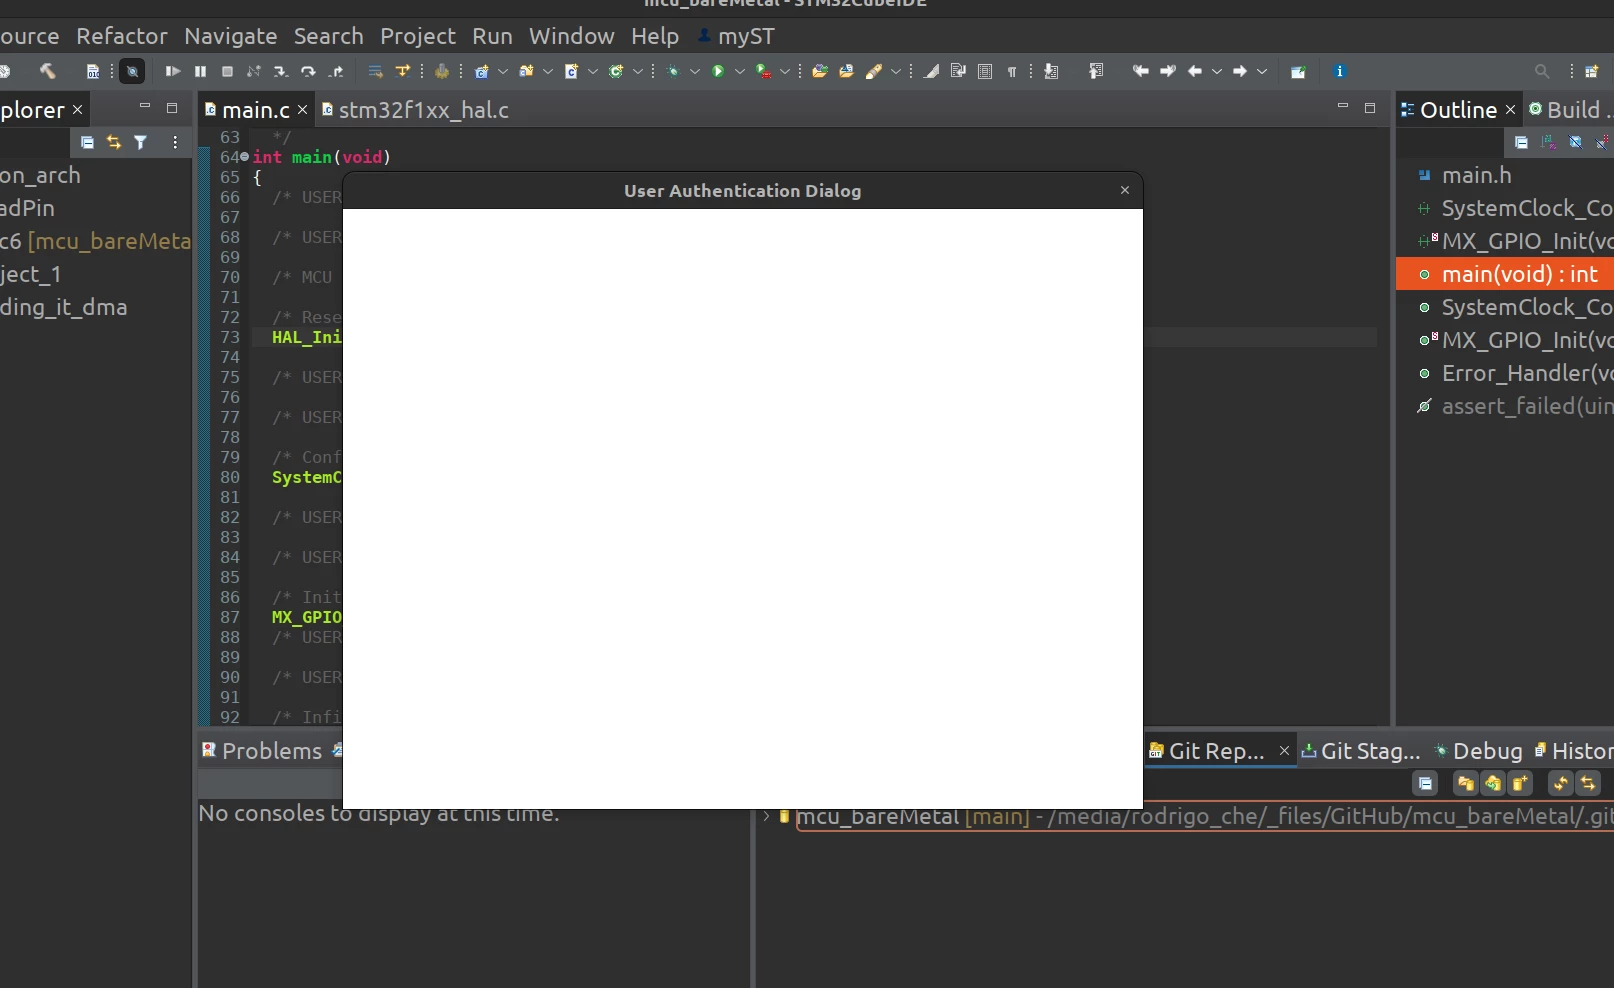Screen dimensions: 1614x988
Task: Expand the mcu_bareMetal repository tree node
Action: pos(767,816)
